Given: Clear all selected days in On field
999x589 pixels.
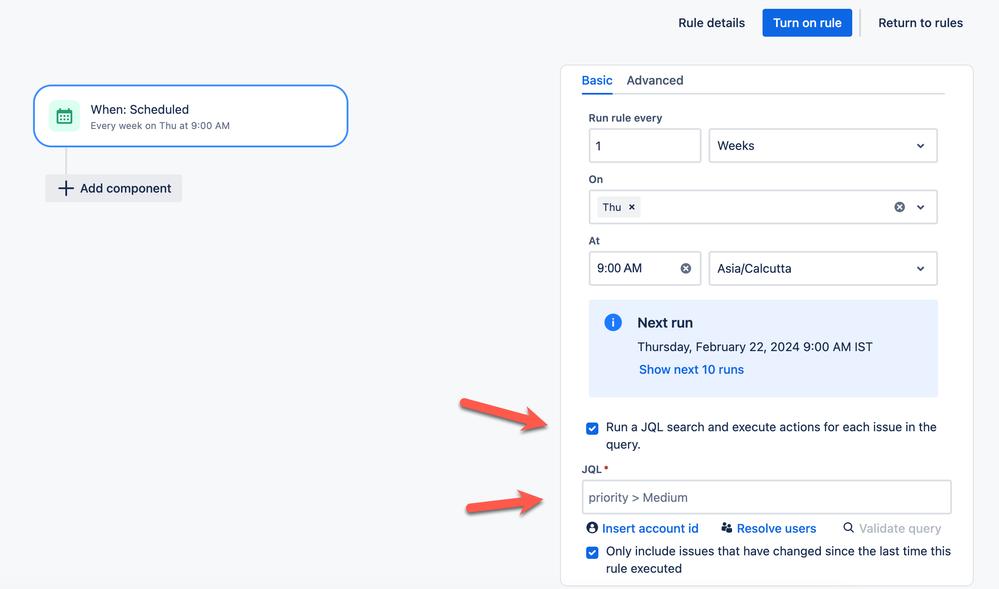Looking at the screenshot, I should pos(899,207).
